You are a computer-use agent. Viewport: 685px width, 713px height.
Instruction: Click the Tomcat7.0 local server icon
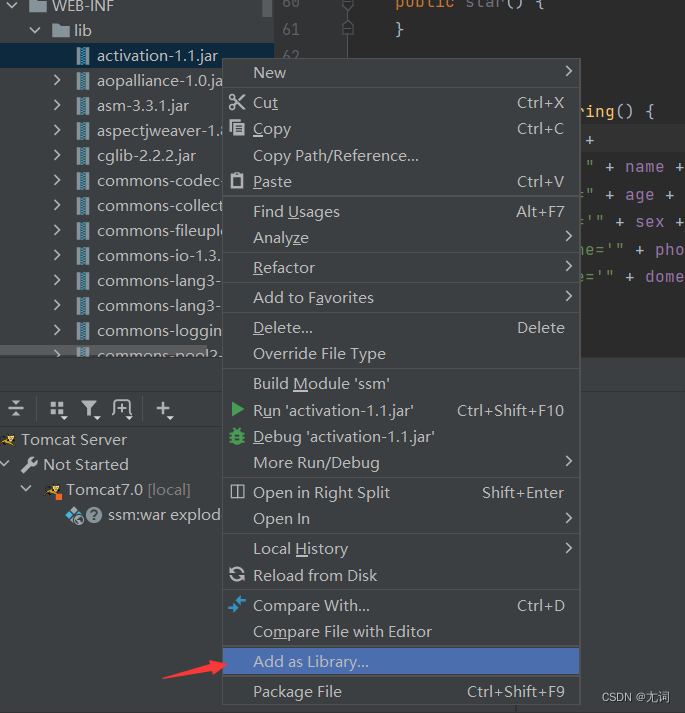click(53, 491)
